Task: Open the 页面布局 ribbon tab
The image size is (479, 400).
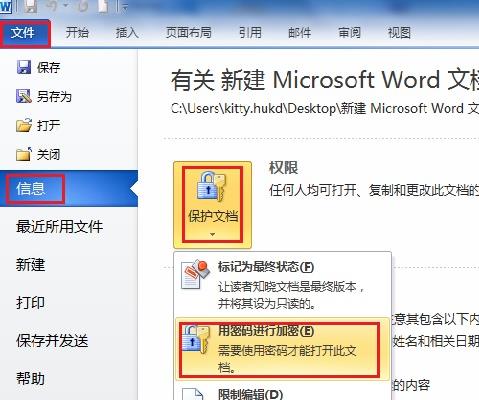Action: pos(189,33)
